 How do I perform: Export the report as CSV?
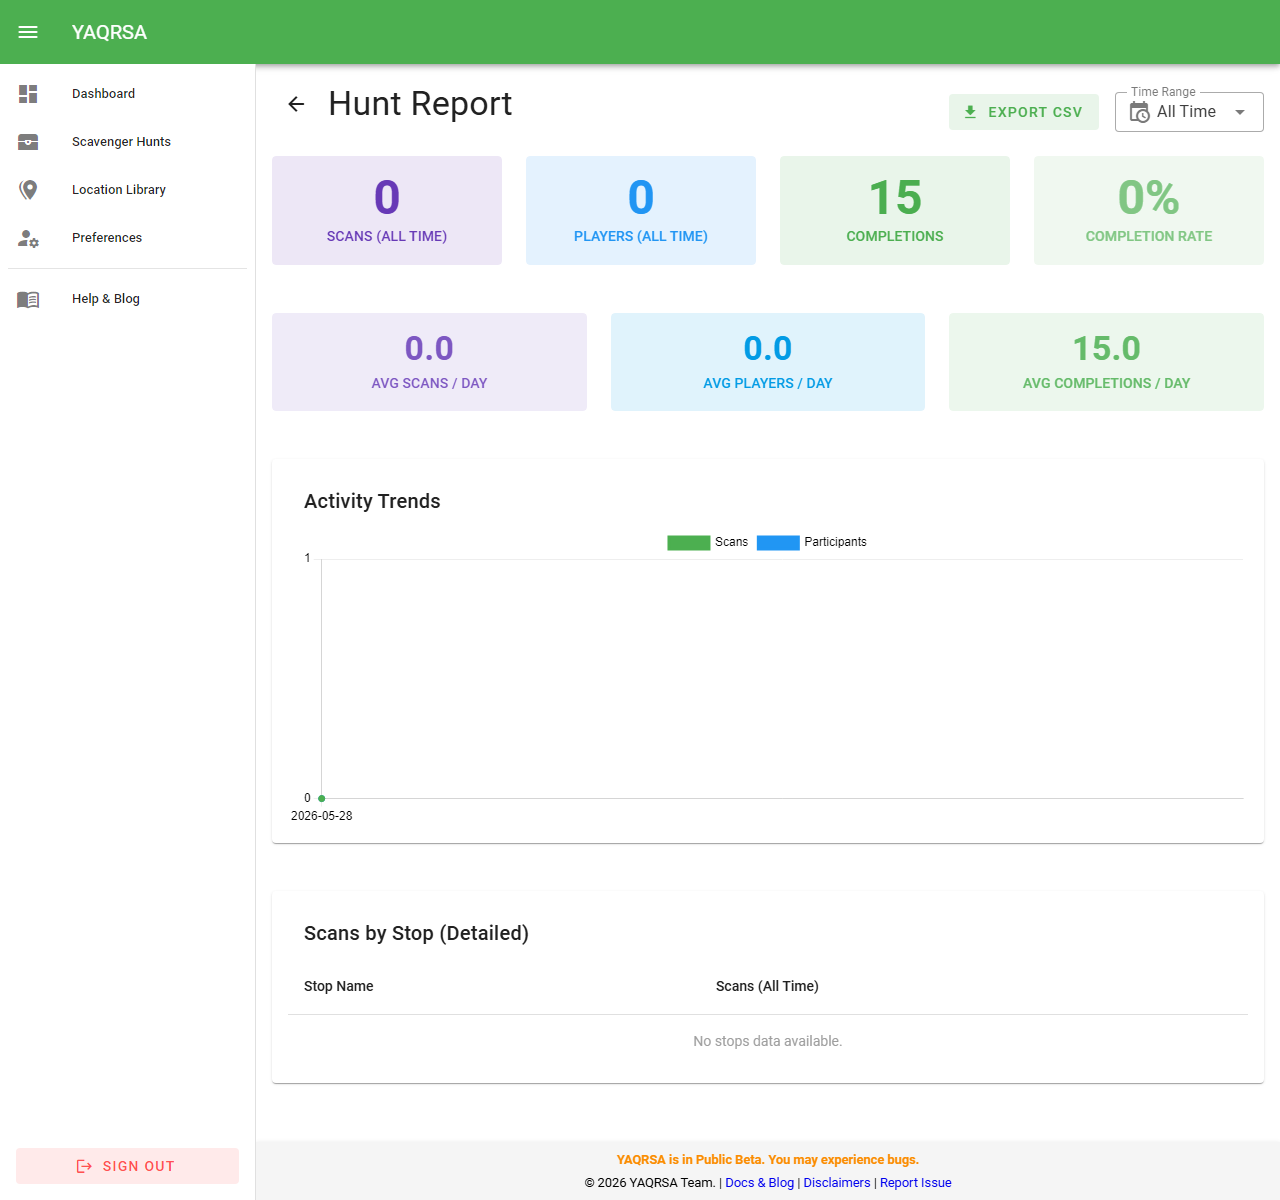[x=1024, y=112]
